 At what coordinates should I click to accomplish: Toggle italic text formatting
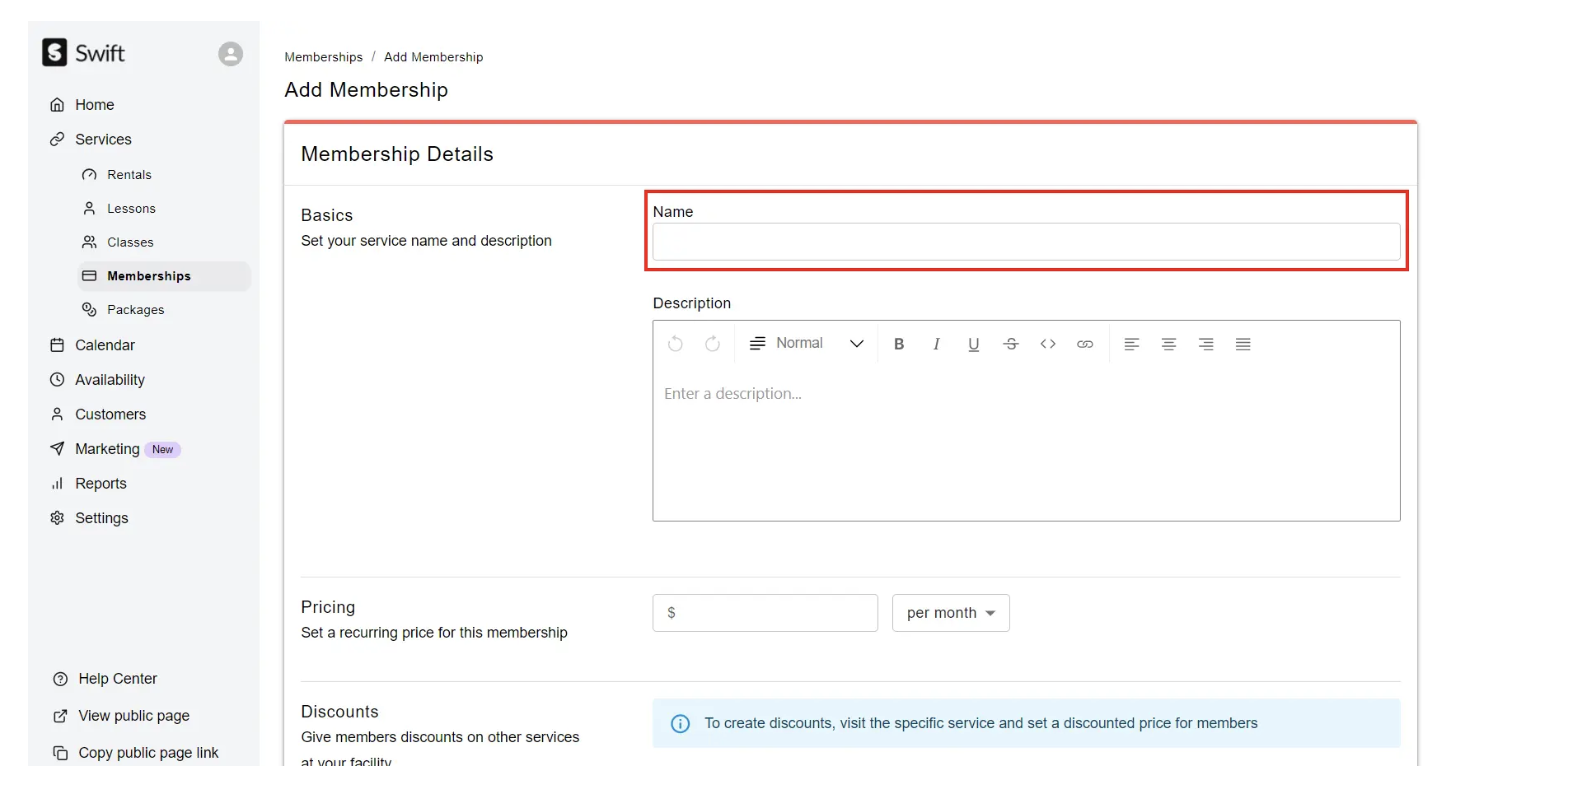pos(936,344)
